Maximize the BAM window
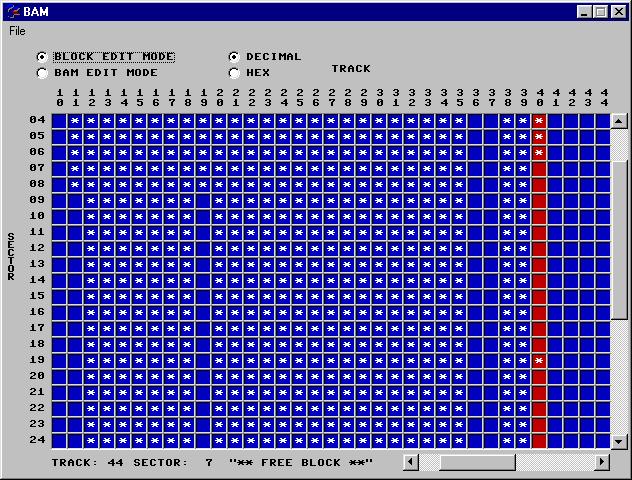 pos(601,11)
